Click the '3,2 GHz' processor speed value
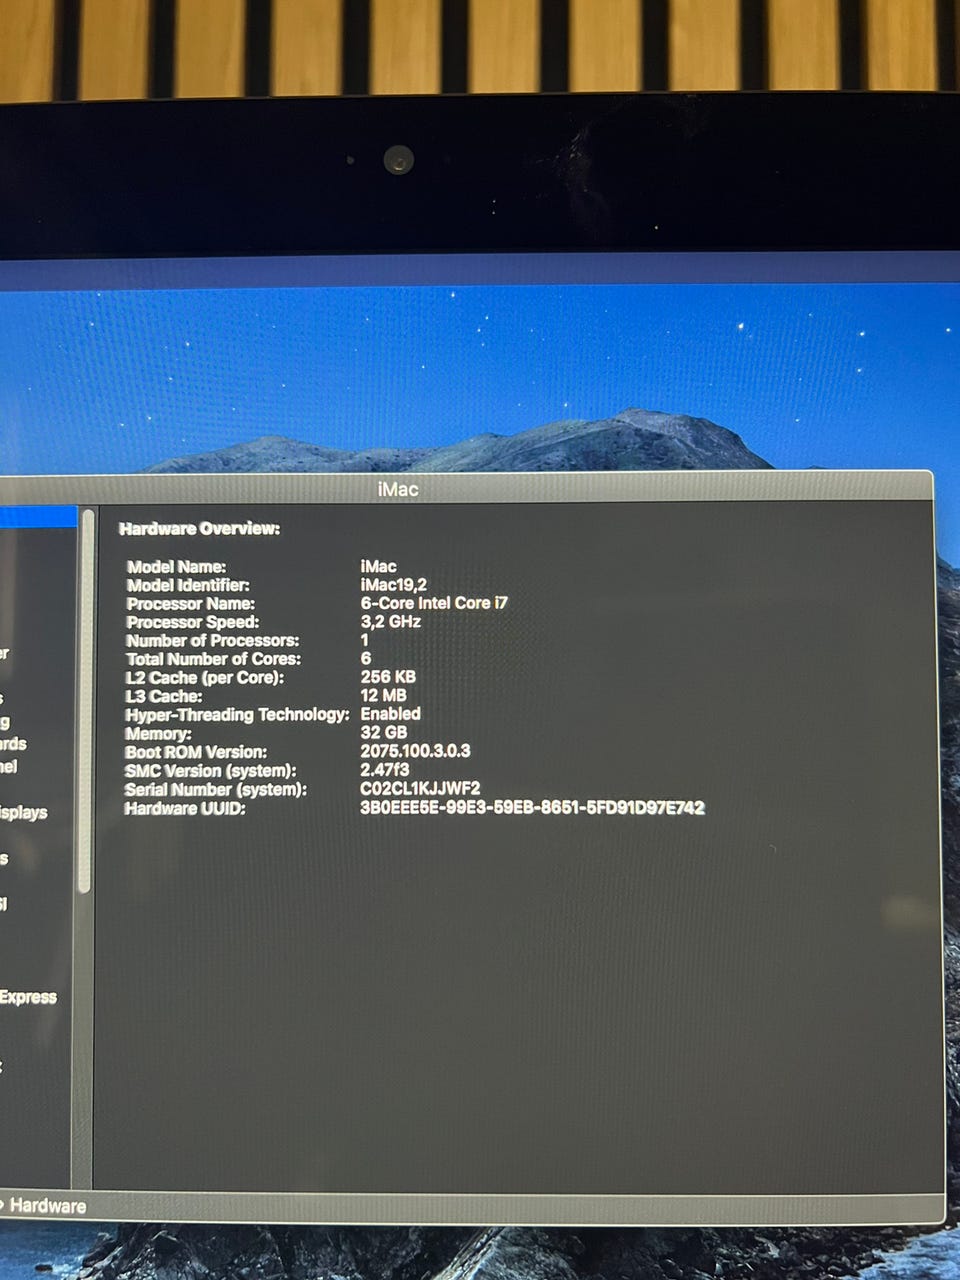960x1280 pixels. pyautogui.click(x=390, y=621)
